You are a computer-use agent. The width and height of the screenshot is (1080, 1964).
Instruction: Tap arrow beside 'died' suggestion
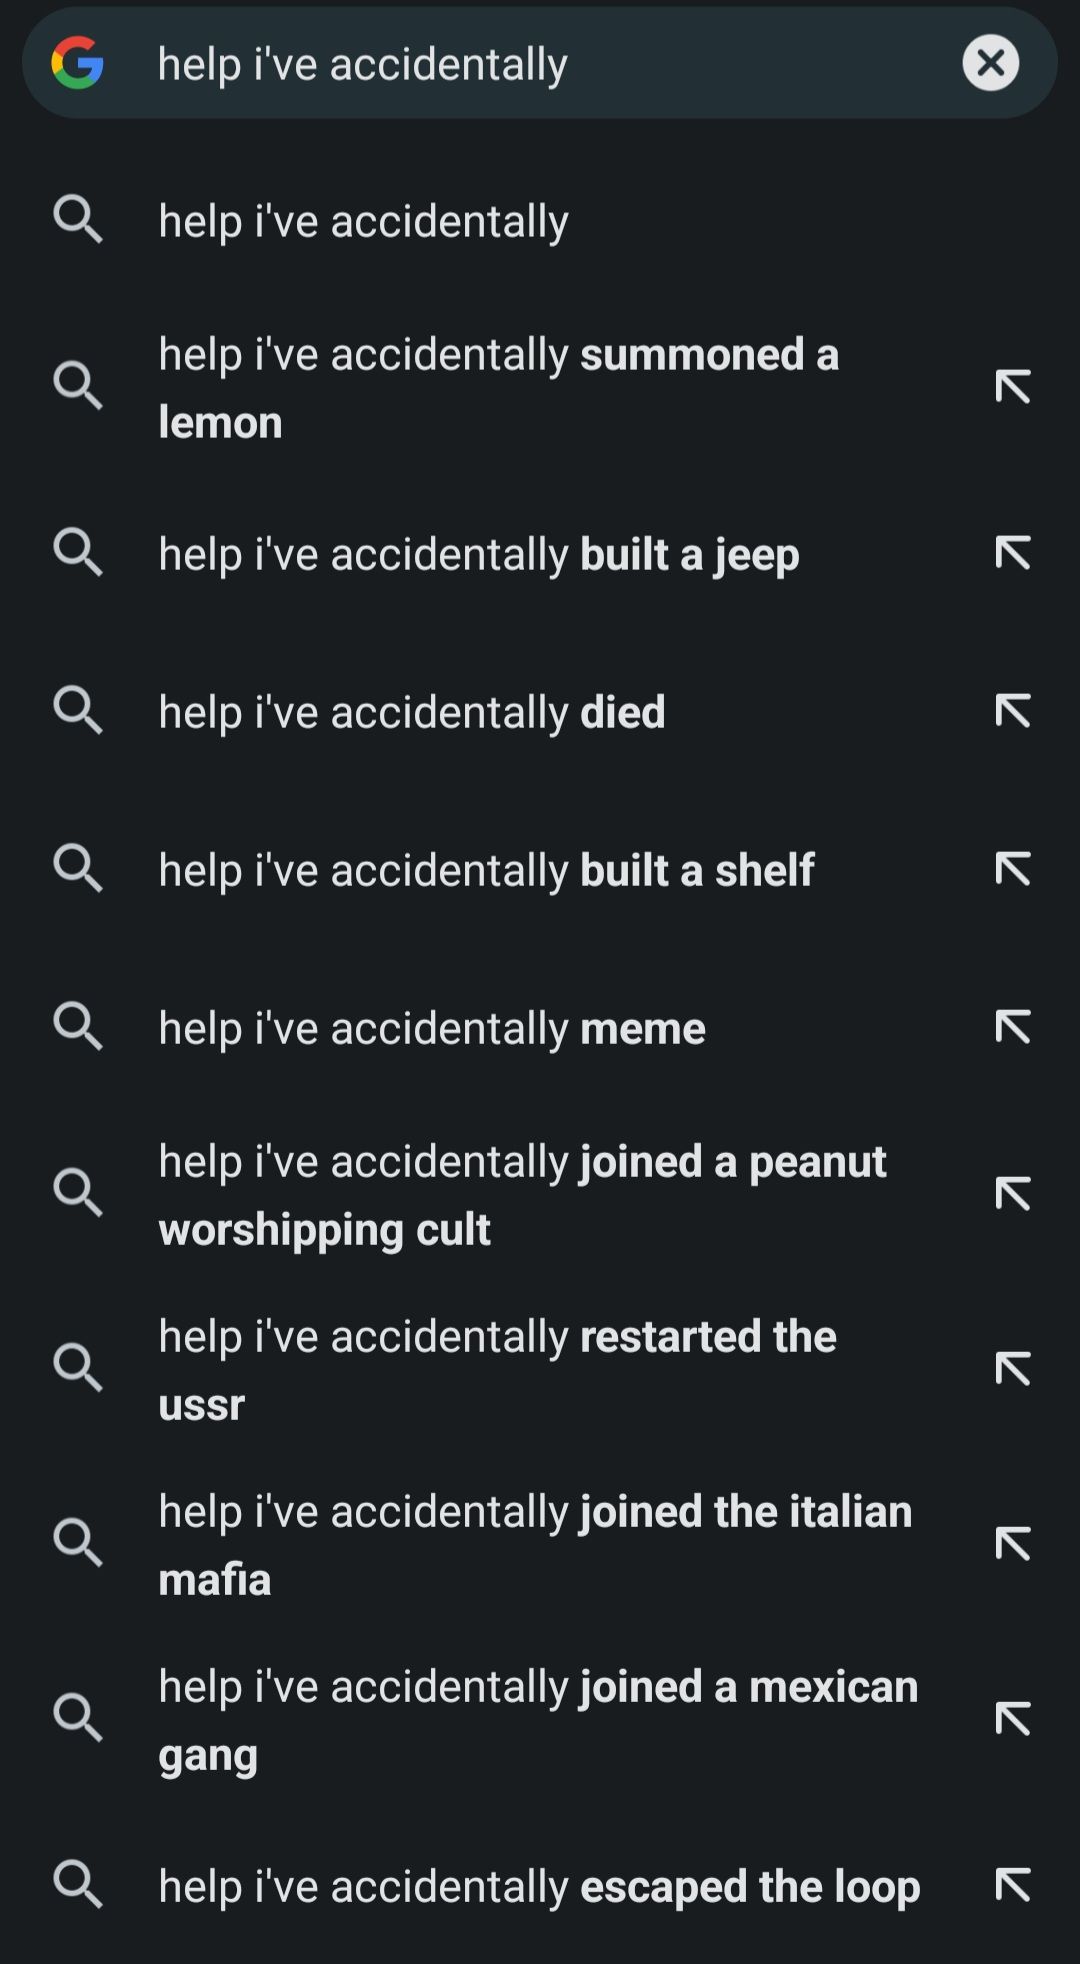pyautogui.click(x=1012, y=711)
